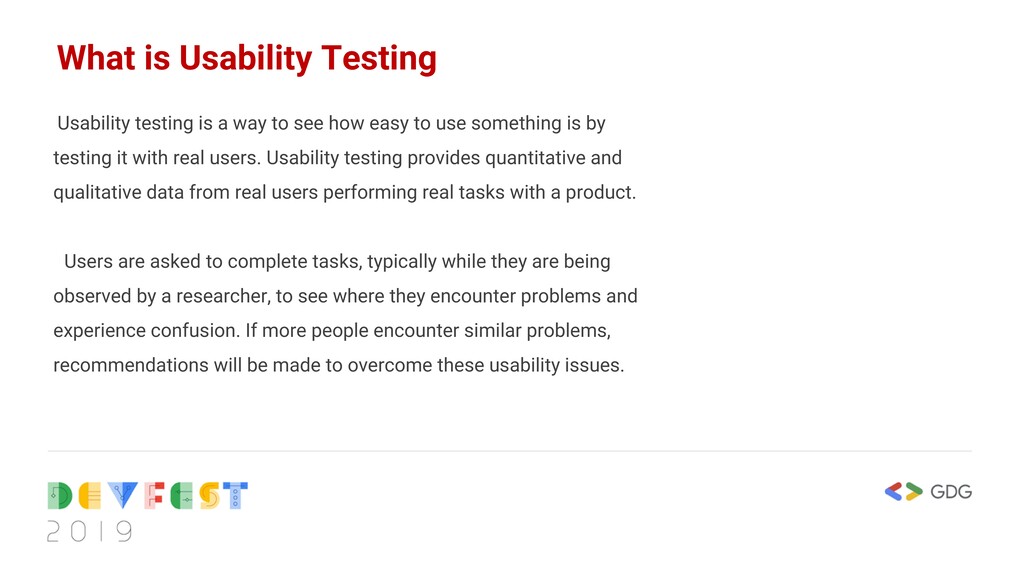Click the line starting 'recommendations will be made'

(x=339, y=366)
